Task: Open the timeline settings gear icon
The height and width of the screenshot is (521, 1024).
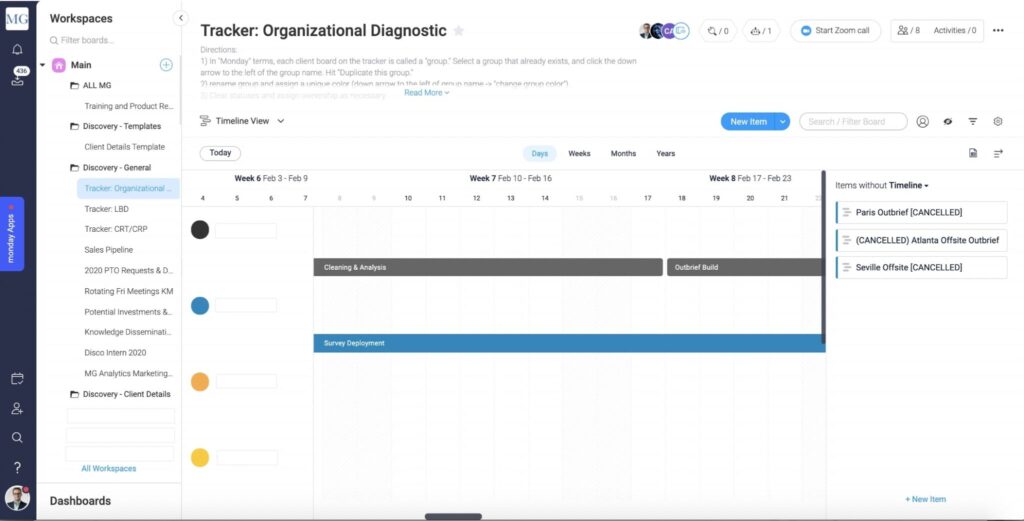Action: (x=997, y=122)
